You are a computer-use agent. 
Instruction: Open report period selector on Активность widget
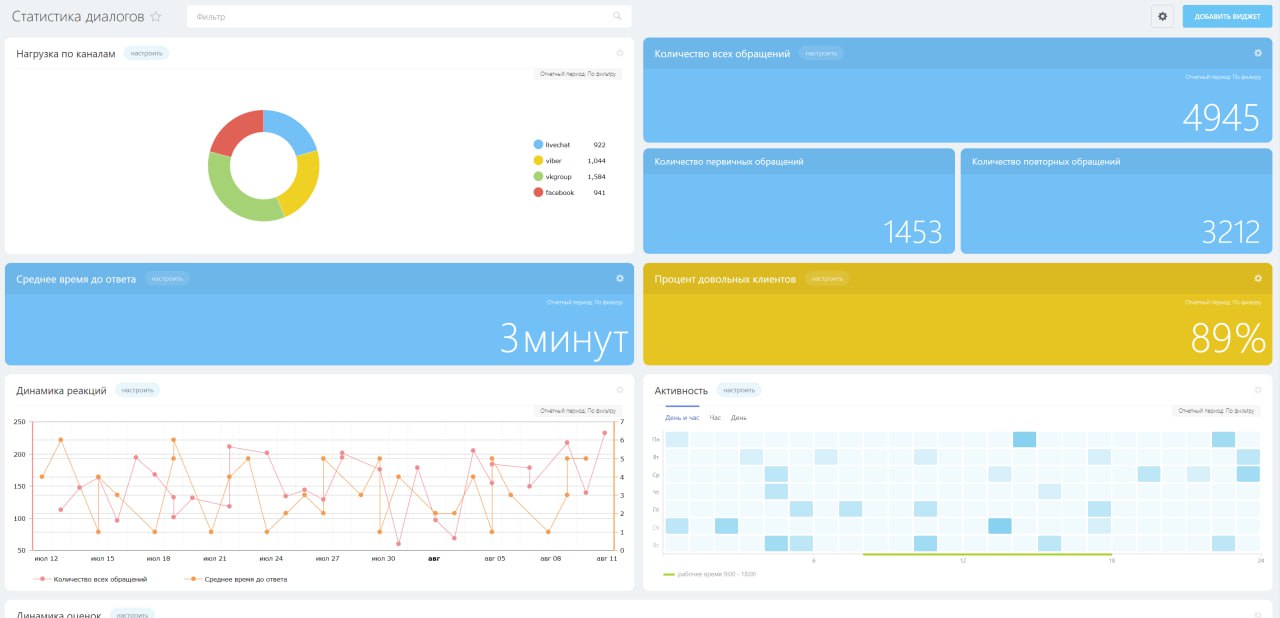pos(1215,411)
